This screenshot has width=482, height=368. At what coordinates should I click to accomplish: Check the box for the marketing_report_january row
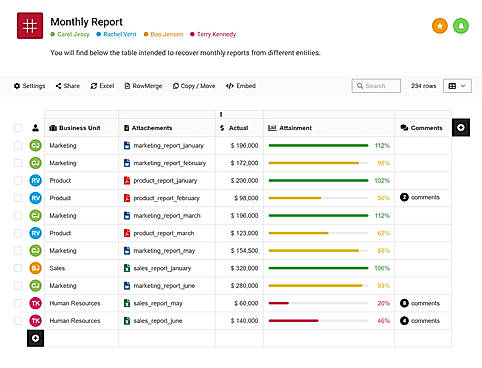coord(18,145)
